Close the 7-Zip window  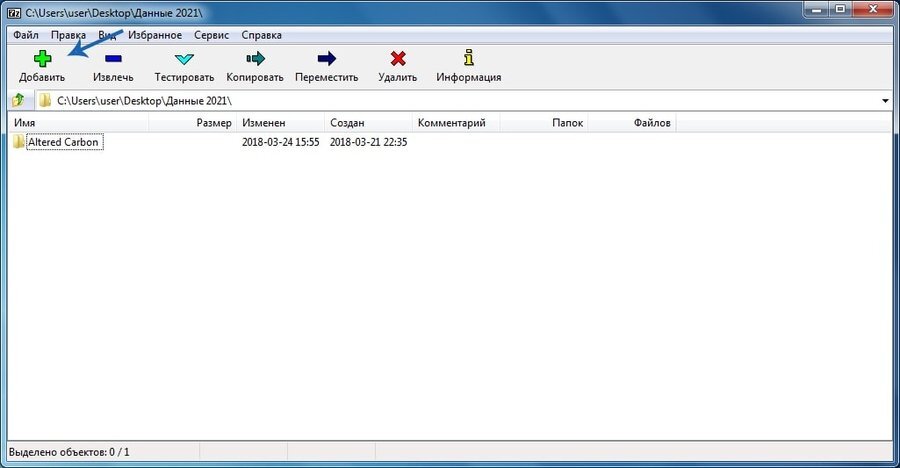tap(873, 9)
